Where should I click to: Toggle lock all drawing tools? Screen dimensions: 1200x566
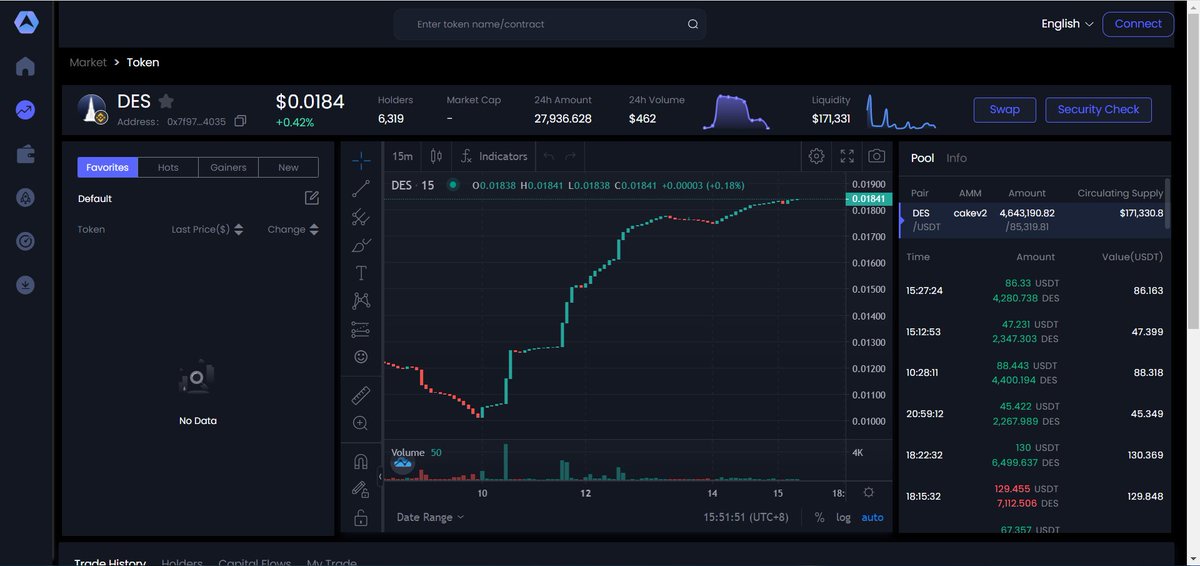point(361,518)
